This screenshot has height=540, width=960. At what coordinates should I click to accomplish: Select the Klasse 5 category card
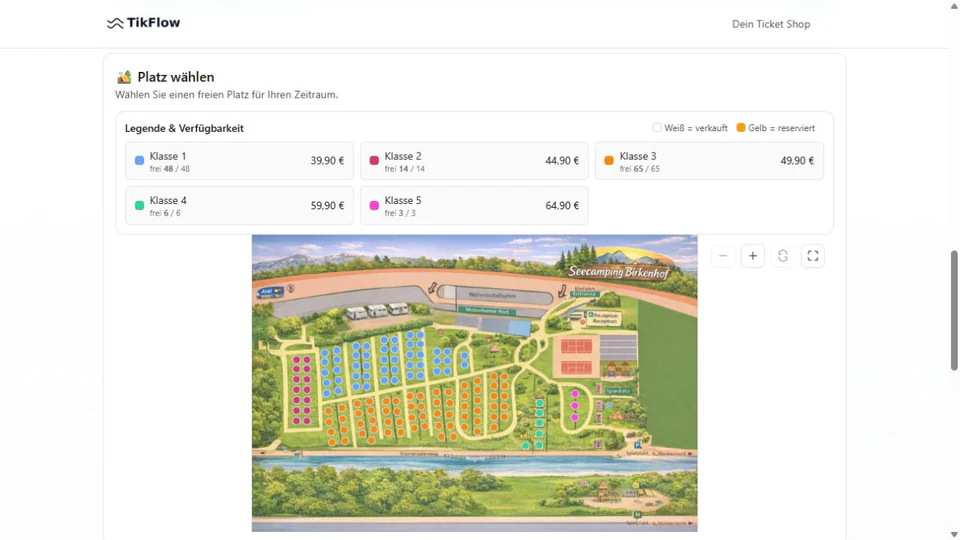474,206
